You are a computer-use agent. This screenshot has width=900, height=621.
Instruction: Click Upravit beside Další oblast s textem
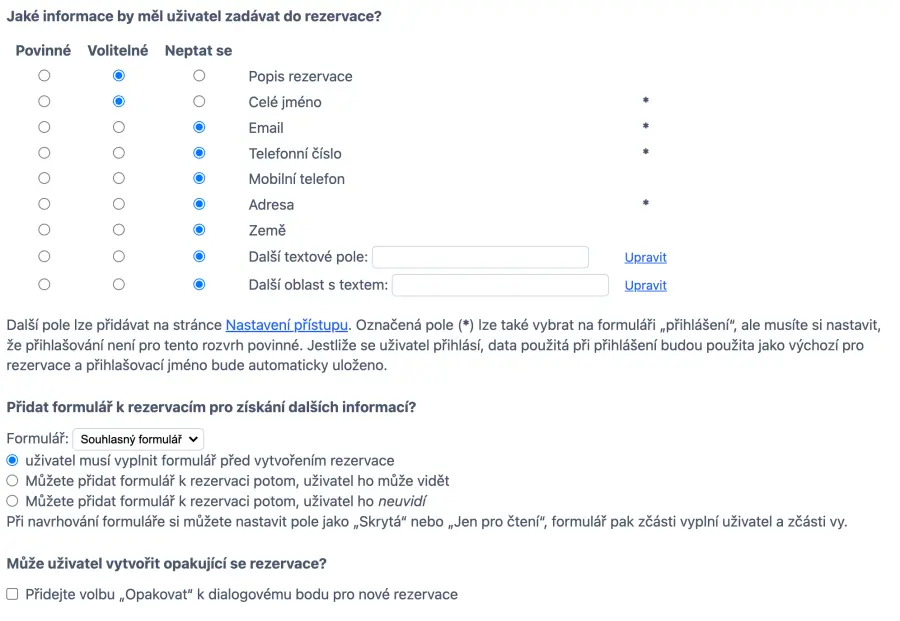coord(645,285)
